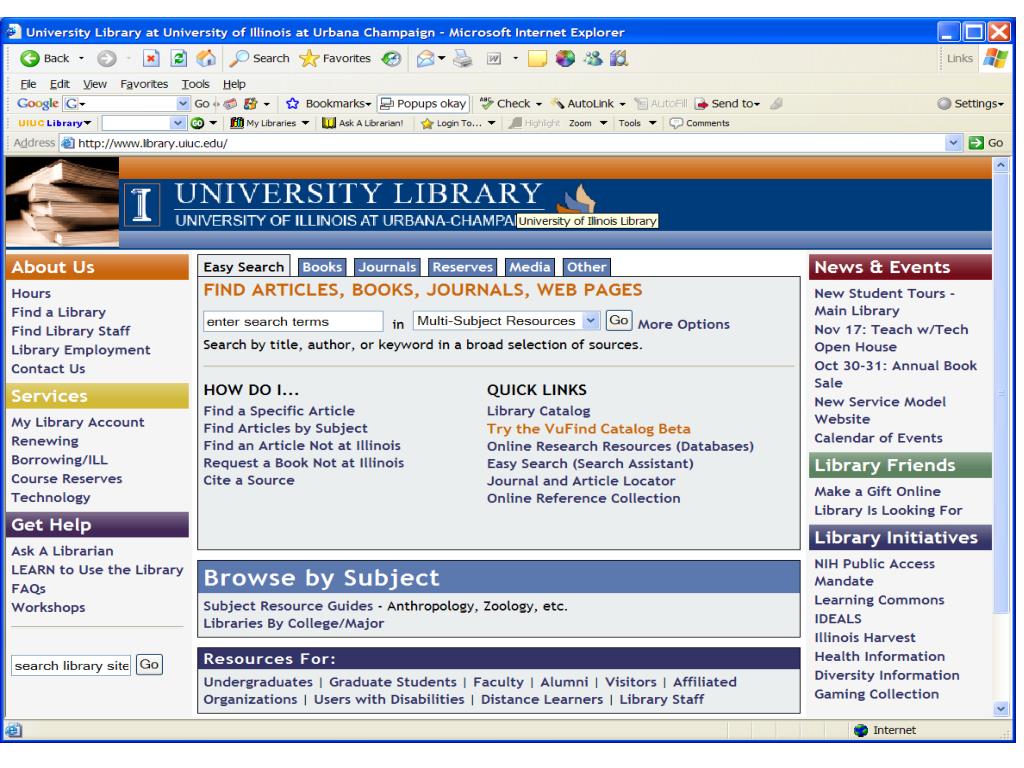The width and height of the screenshot is (1024, 768).
Task: Click the Google toolbar logo
Action: point(38,103)
